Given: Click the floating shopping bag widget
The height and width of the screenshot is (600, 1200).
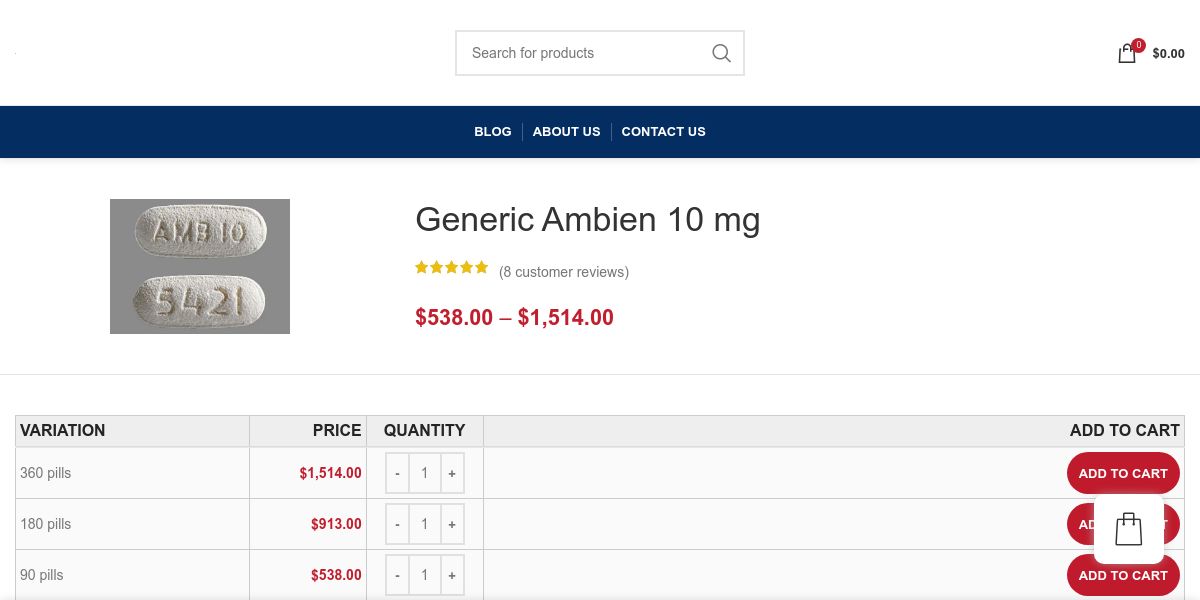Looking at the screenshot, I should pos(1129,529).
